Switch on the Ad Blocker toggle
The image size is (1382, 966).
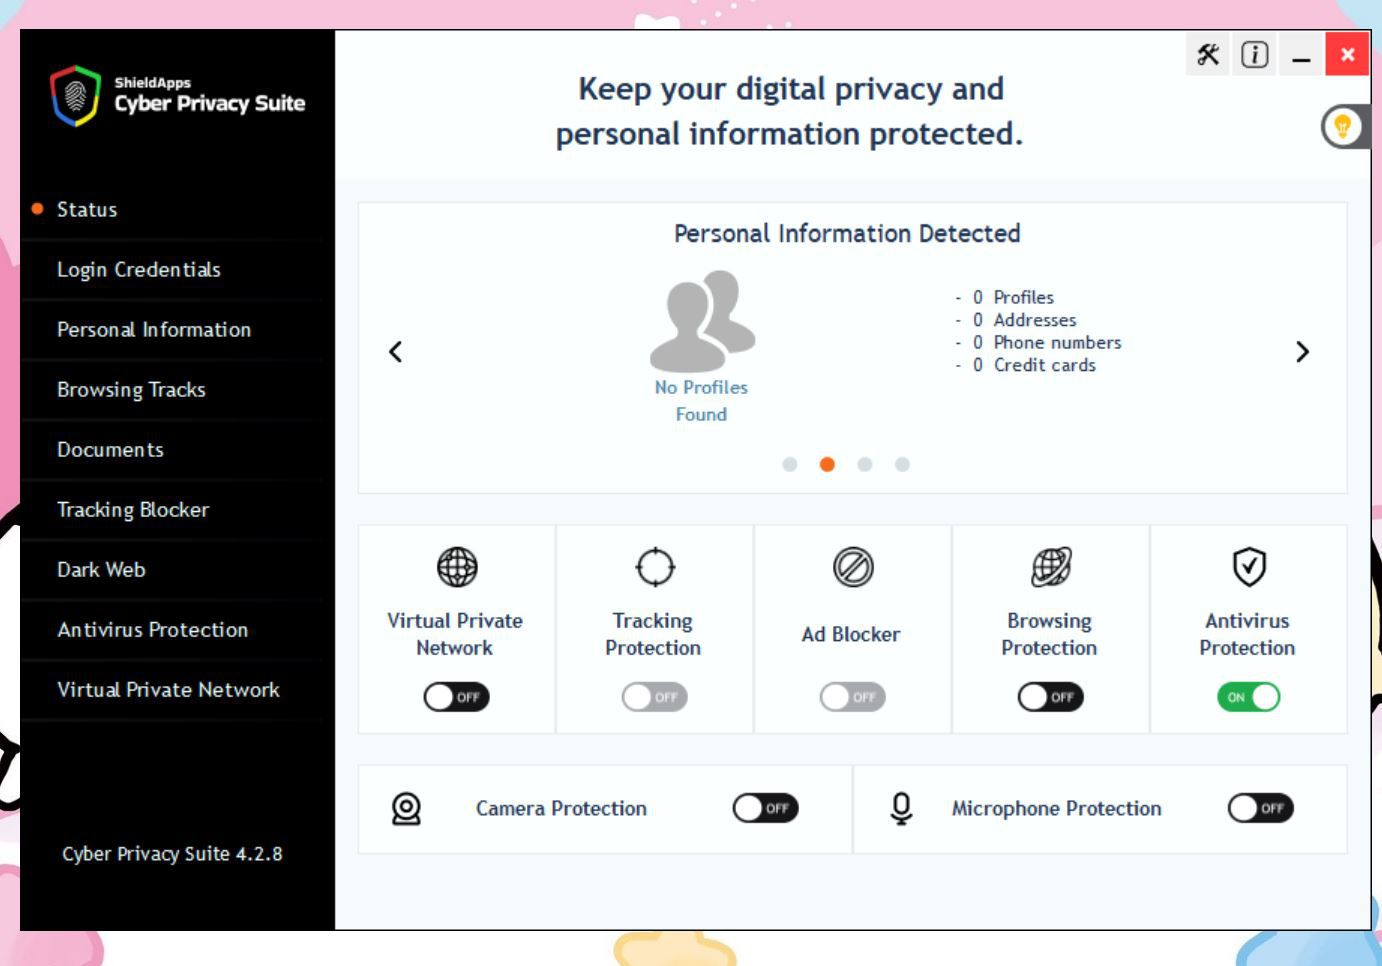(853, 697)
